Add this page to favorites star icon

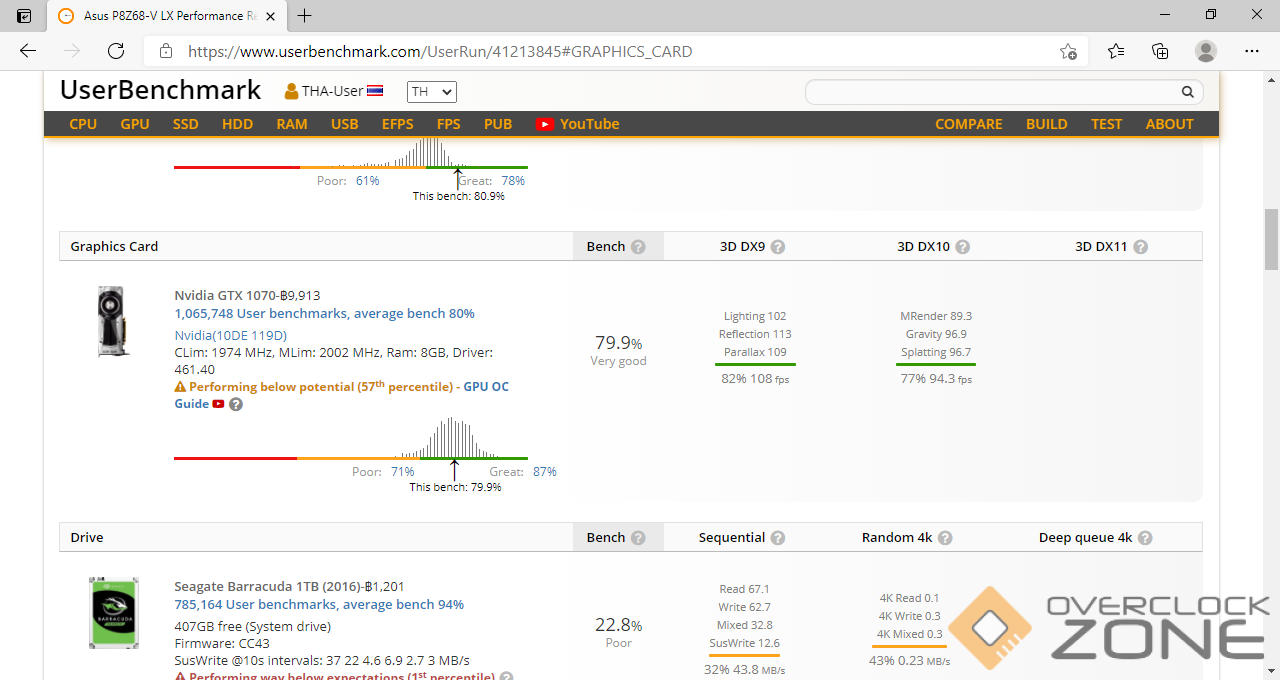(x=1068, y=51)
